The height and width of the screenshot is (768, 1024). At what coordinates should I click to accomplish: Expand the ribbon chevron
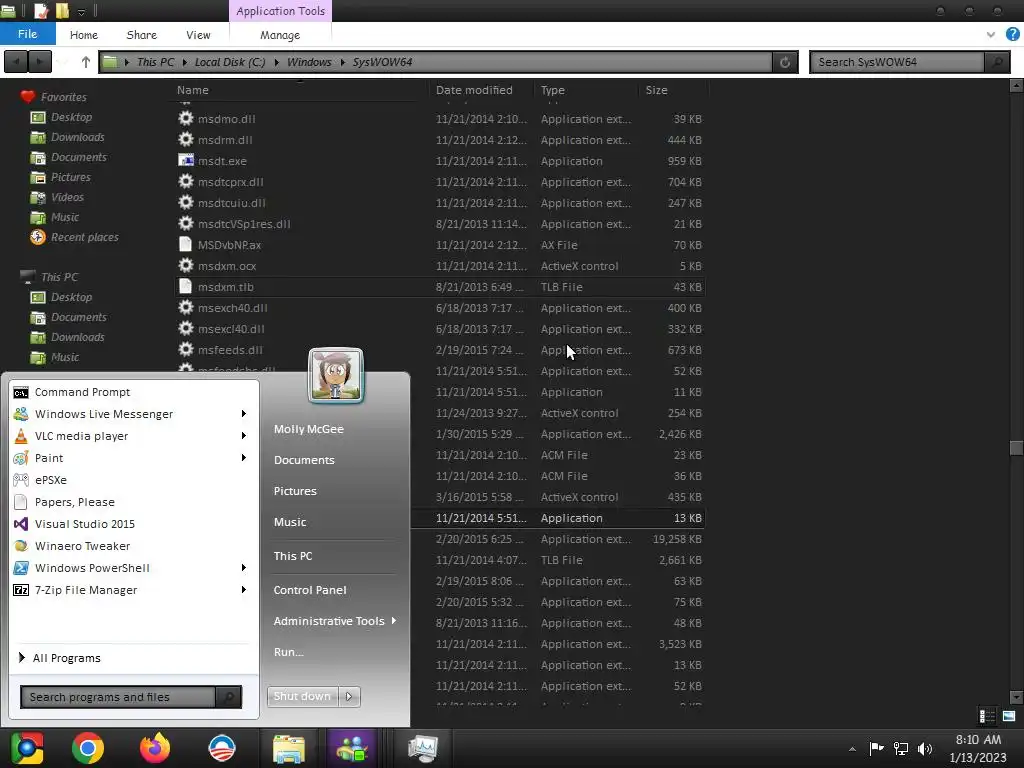(x=991, y=35)
